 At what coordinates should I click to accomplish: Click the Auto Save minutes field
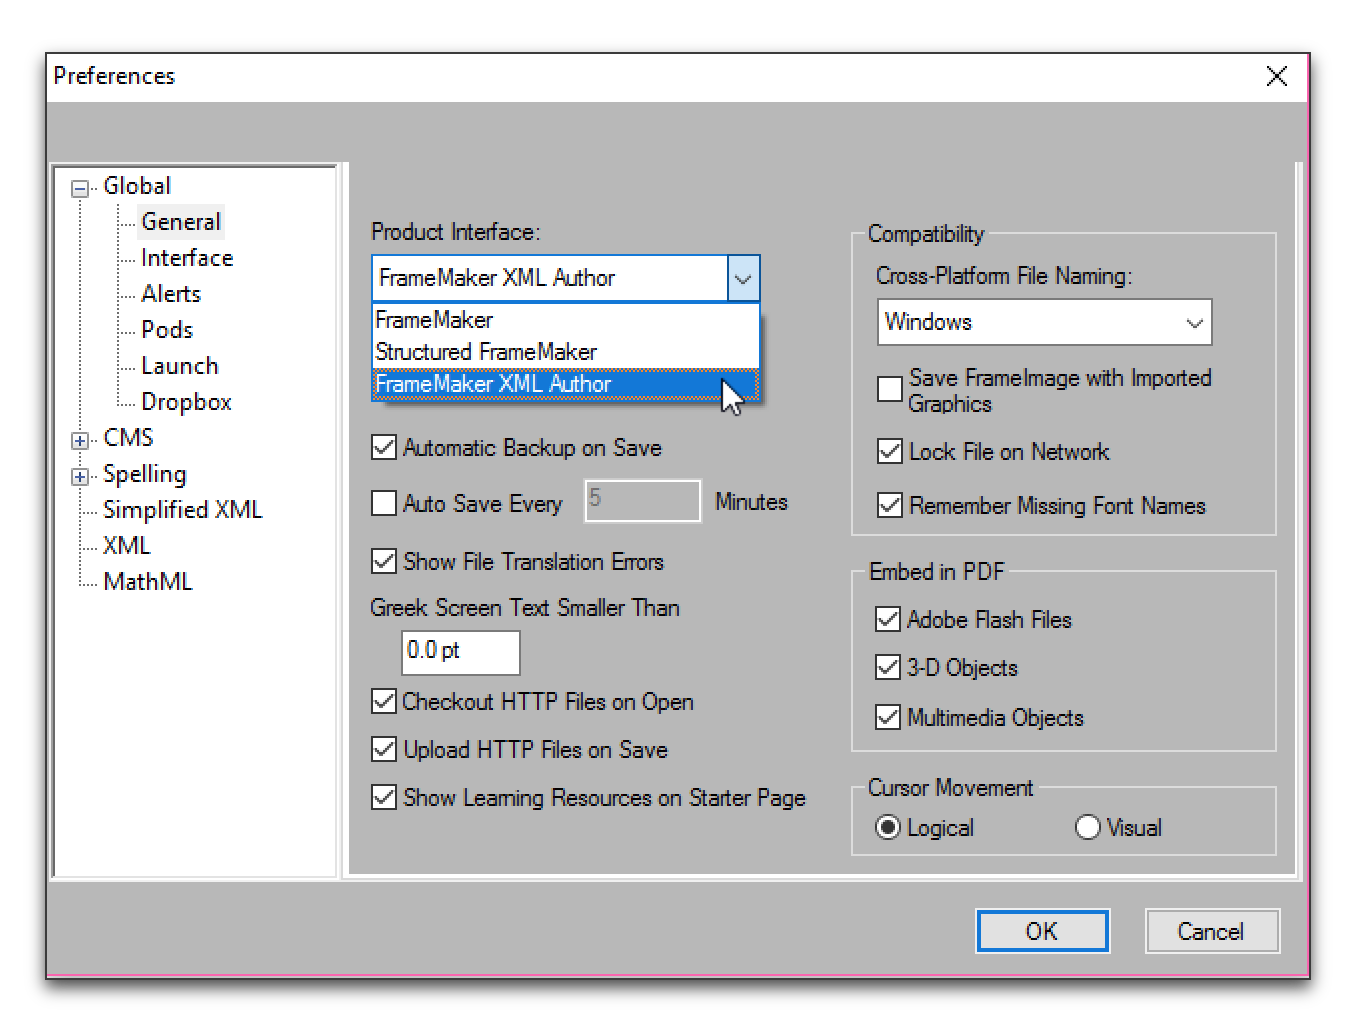(642, 501)
